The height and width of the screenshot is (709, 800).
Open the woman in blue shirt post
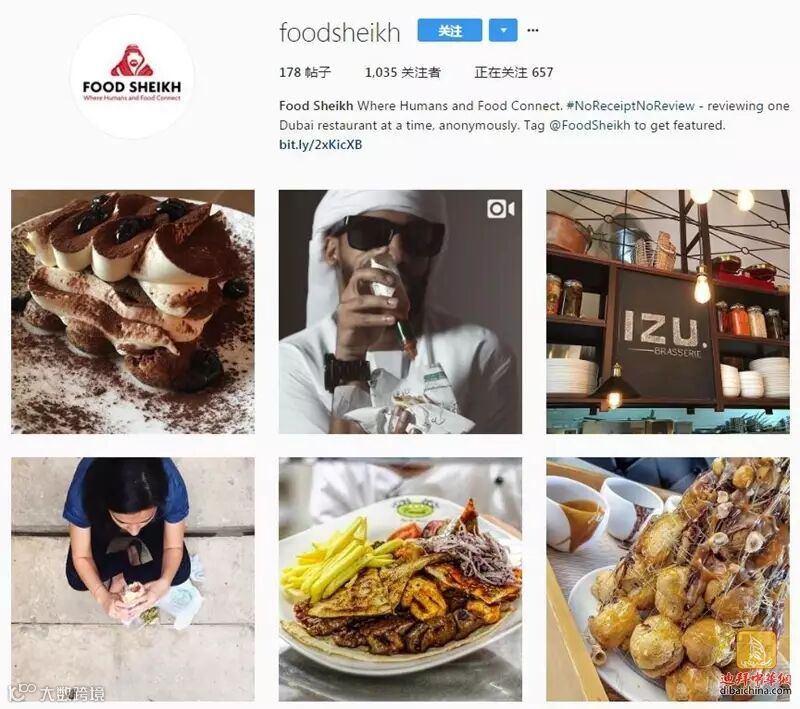pyautogui.click(x=133, y=579)
